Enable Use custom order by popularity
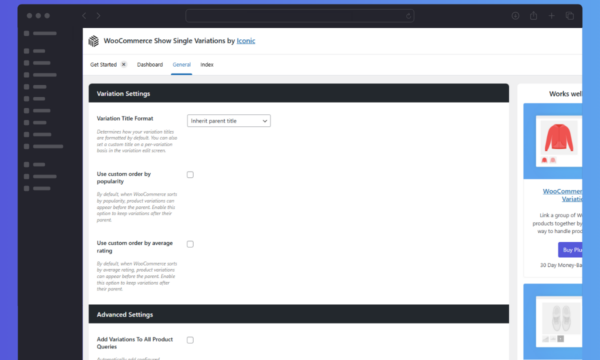 pos(190,175)
